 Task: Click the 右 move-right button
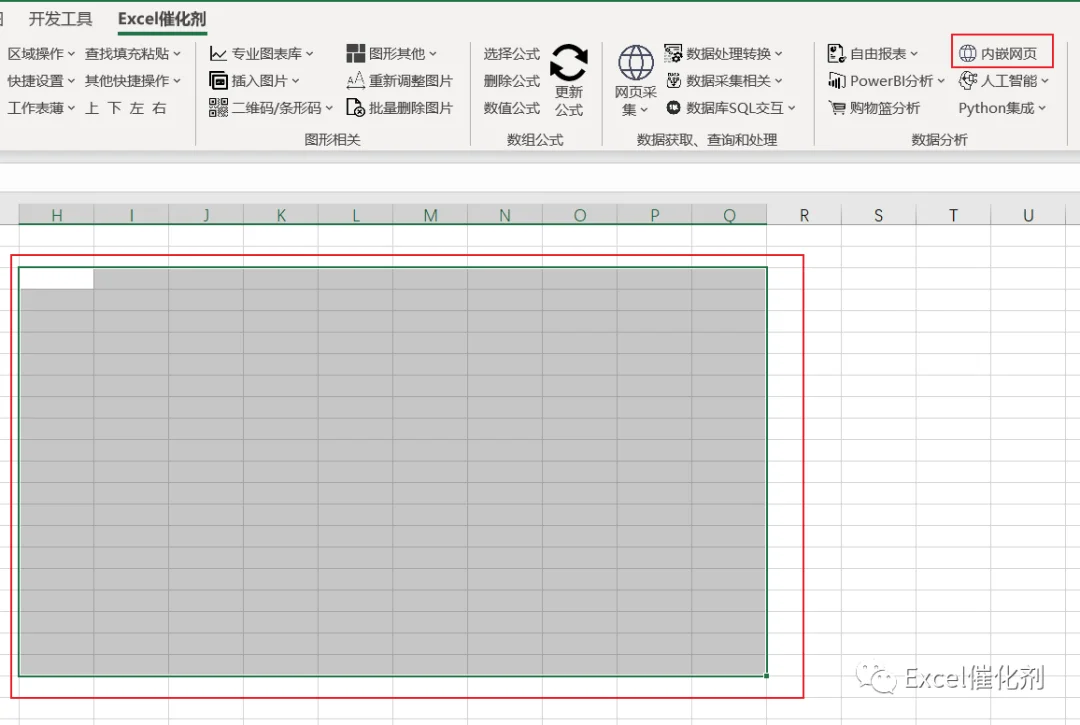point(160,108)
